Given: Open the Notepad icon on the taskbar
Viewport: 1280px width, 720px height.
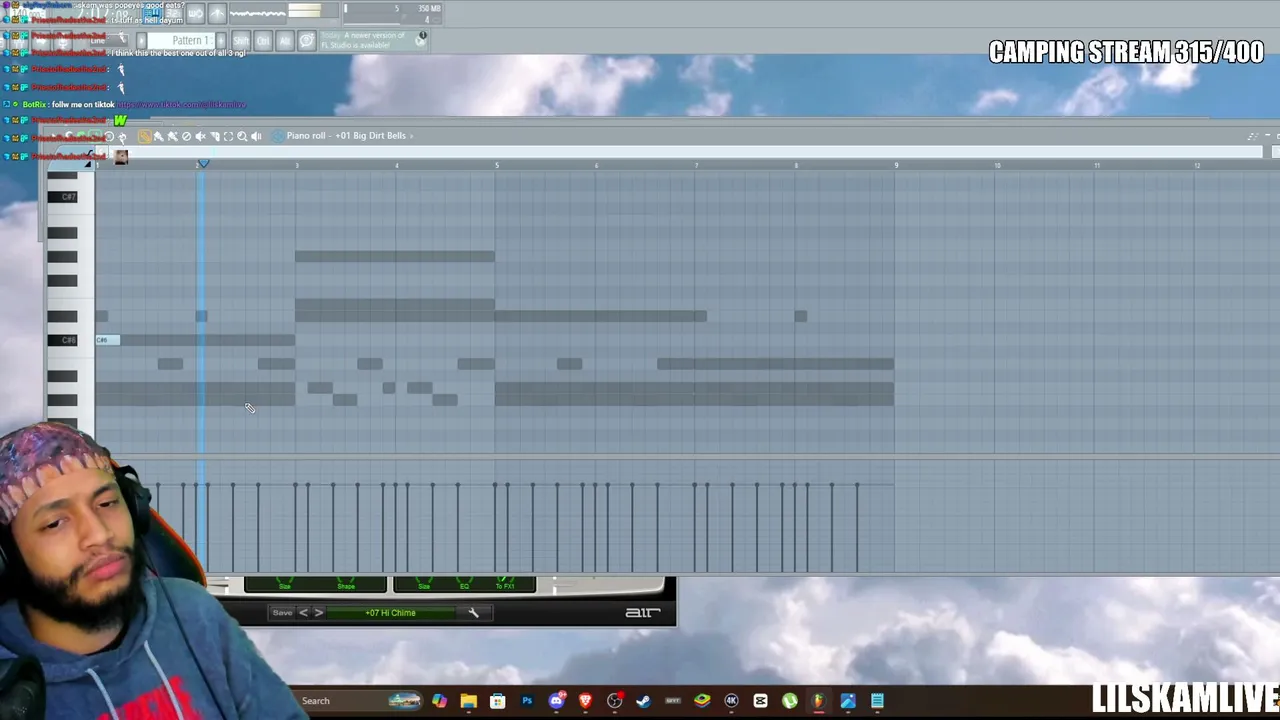Looking at the screenshot, I should point(877,701).
